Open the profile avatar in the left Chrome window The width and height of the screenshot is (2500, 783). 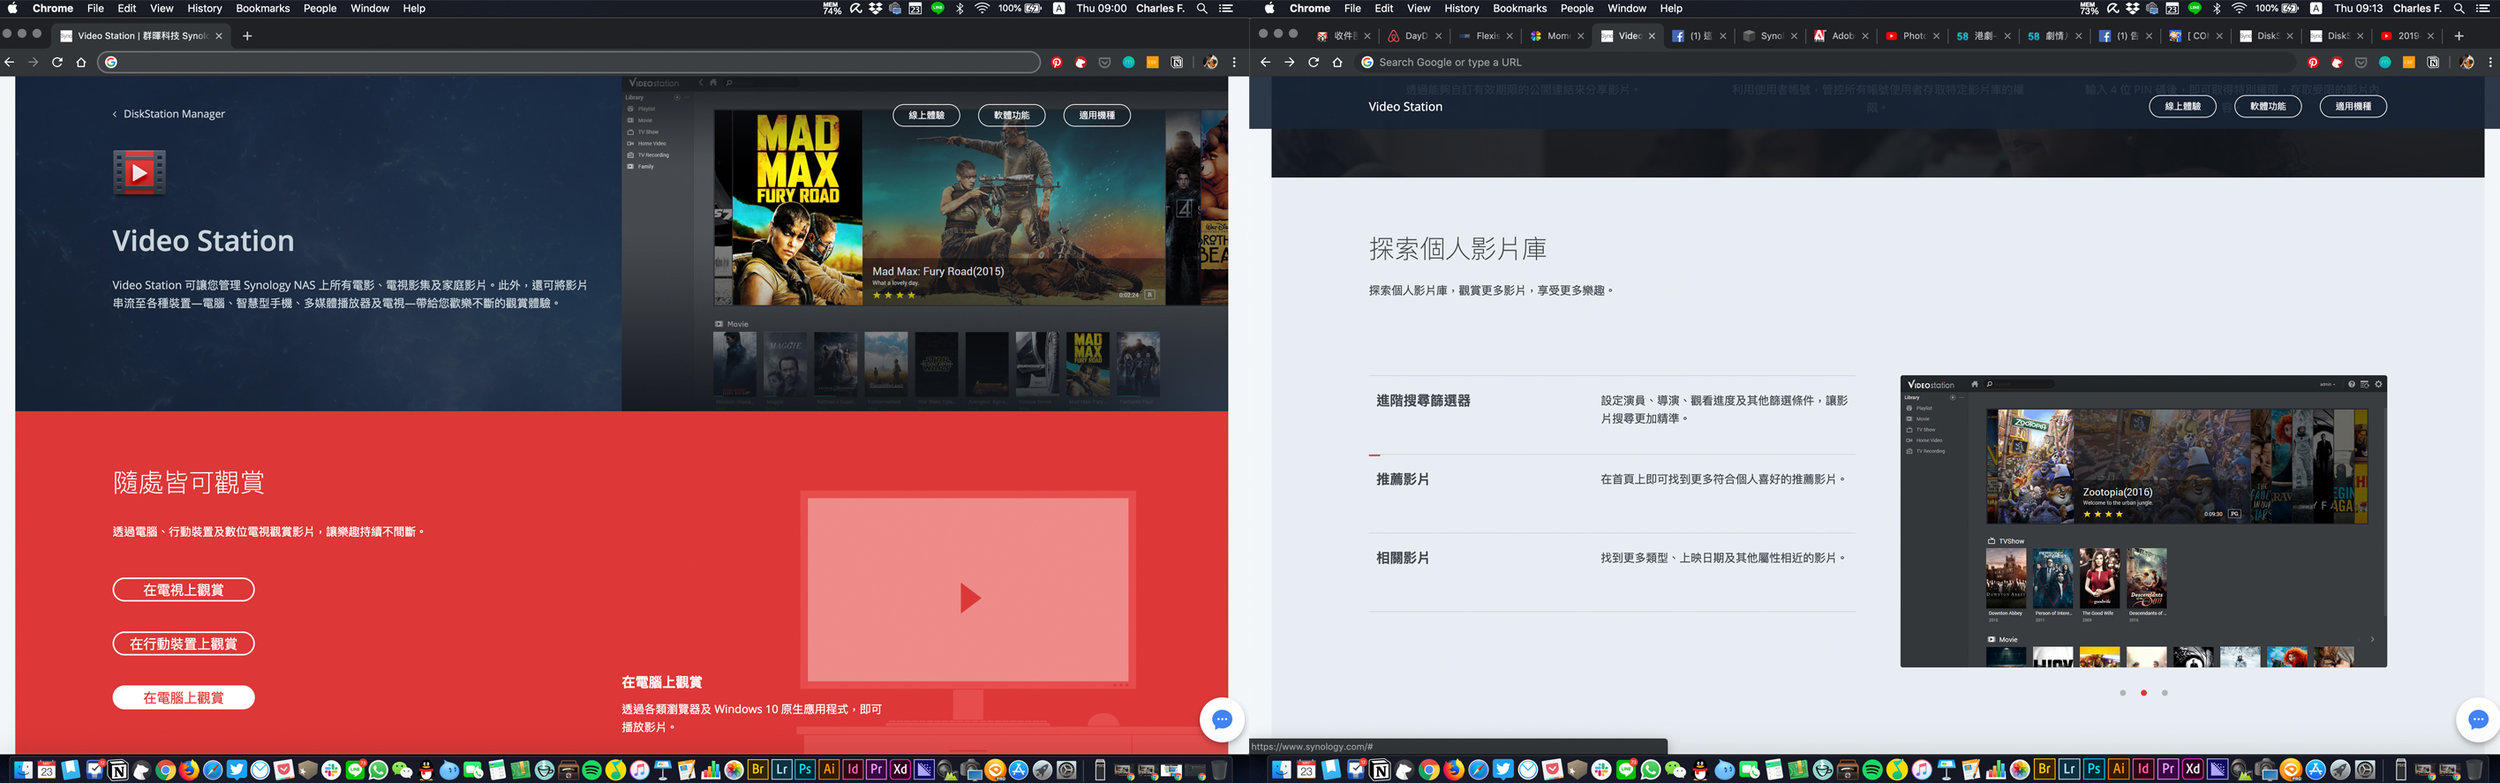[x=1211, y=62]
